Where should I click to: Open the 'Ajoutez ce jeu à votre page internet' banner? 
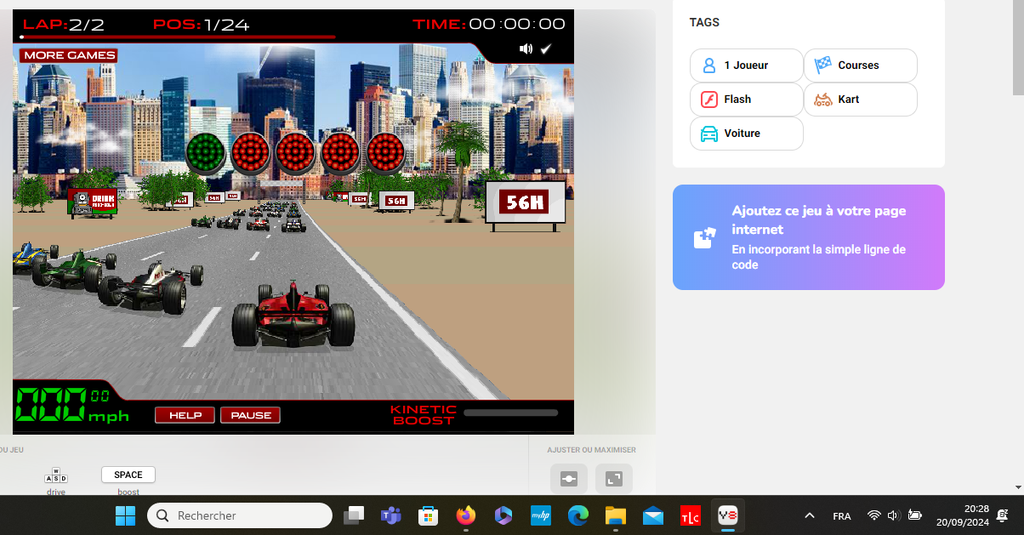point(808,237)
